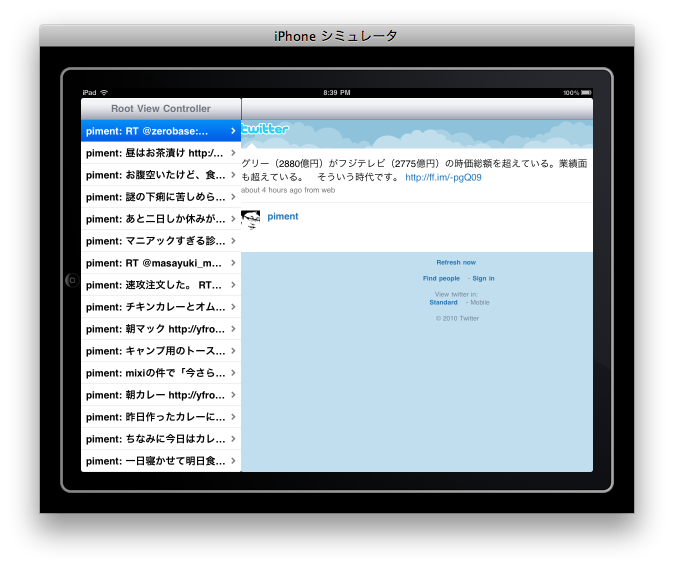The height and width of the screenshot is (568, 674).
Task: Select row 'piment: 朝カレー http://yfro...'
Action: pyautogui.click(x=161, y=395)
